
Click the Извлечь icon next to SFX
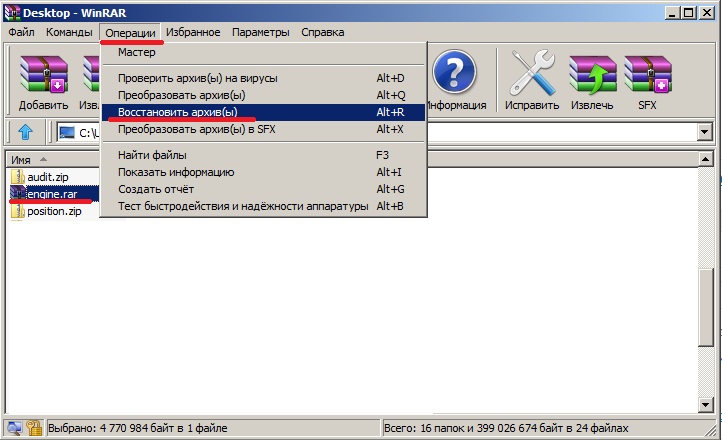tap(592, 81)
